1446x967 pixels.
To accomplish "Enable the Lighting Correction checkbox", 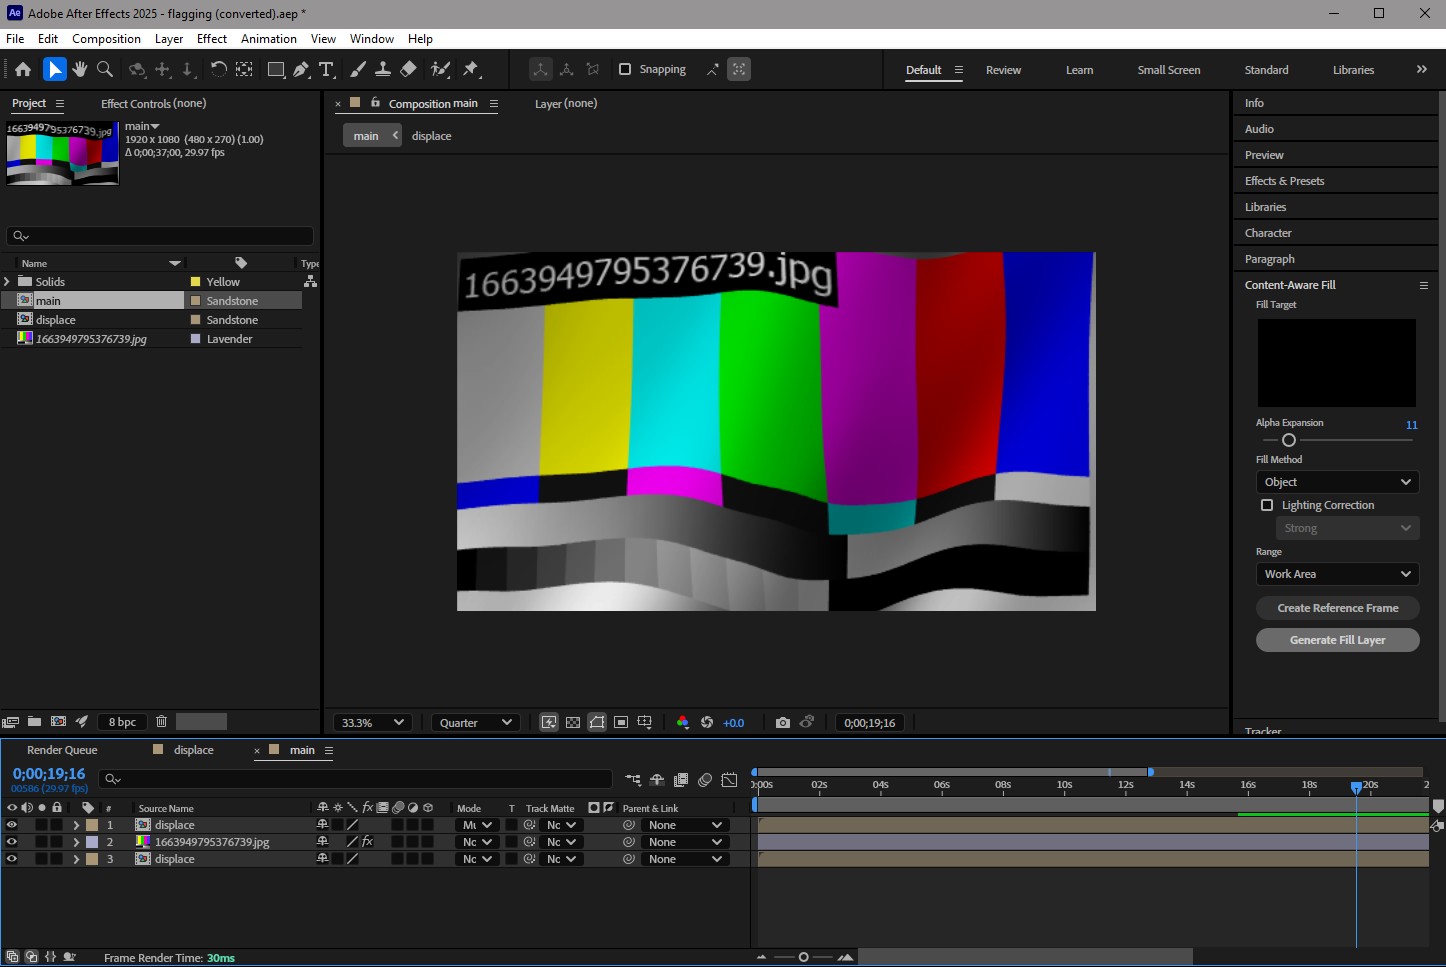I will [x=1267, y=506].
